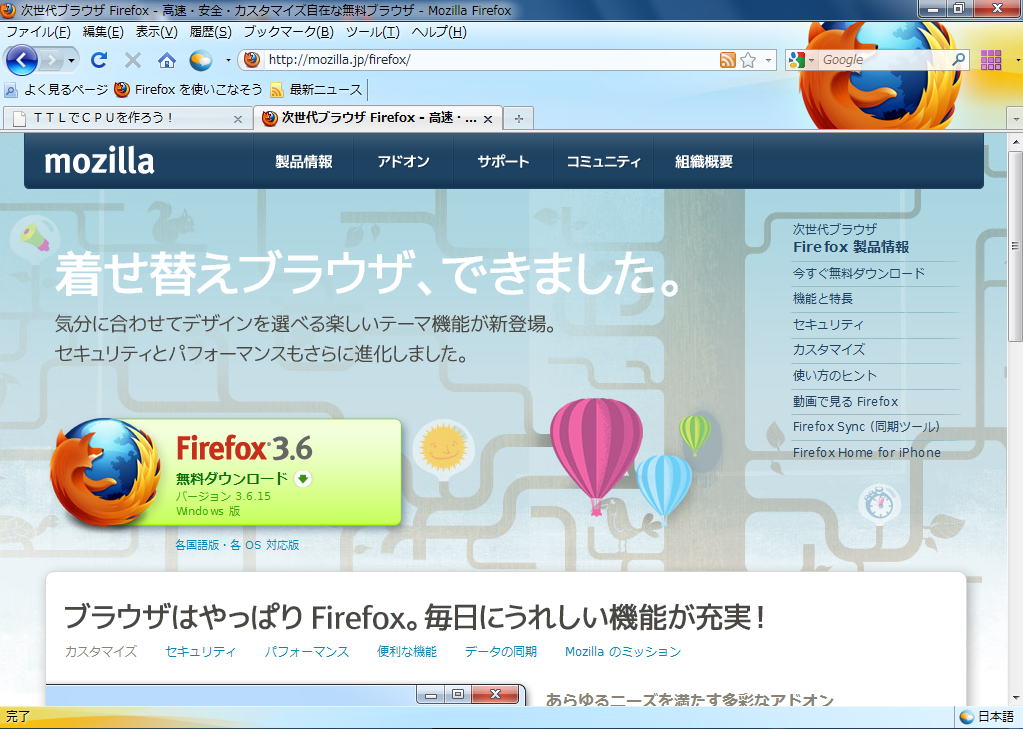Click 組織概要 in the mozilla navigation bar
1023x729 pixels.
point(704,162)
